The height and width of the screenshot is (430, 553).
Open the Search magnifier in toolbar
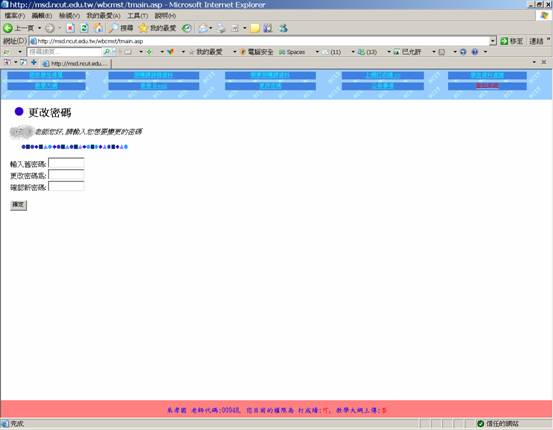(113, 28)
